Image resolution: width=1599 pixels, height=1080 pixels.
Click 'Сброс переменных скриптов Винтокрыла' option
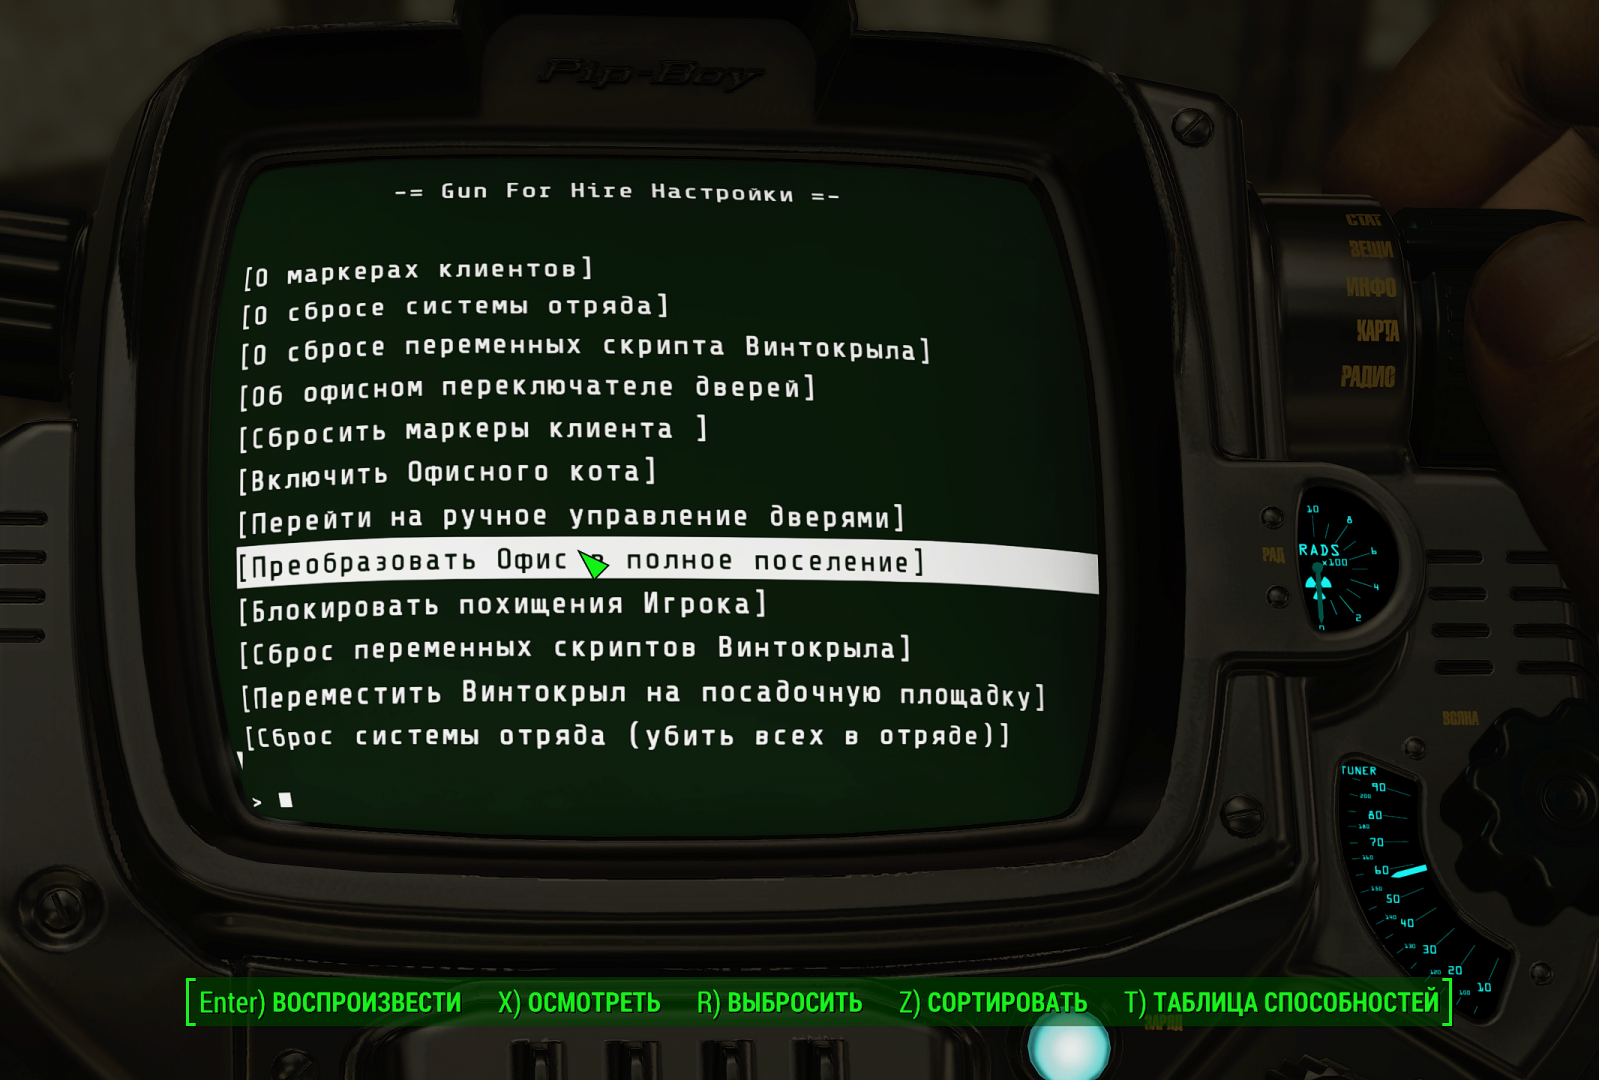[575, 650]
